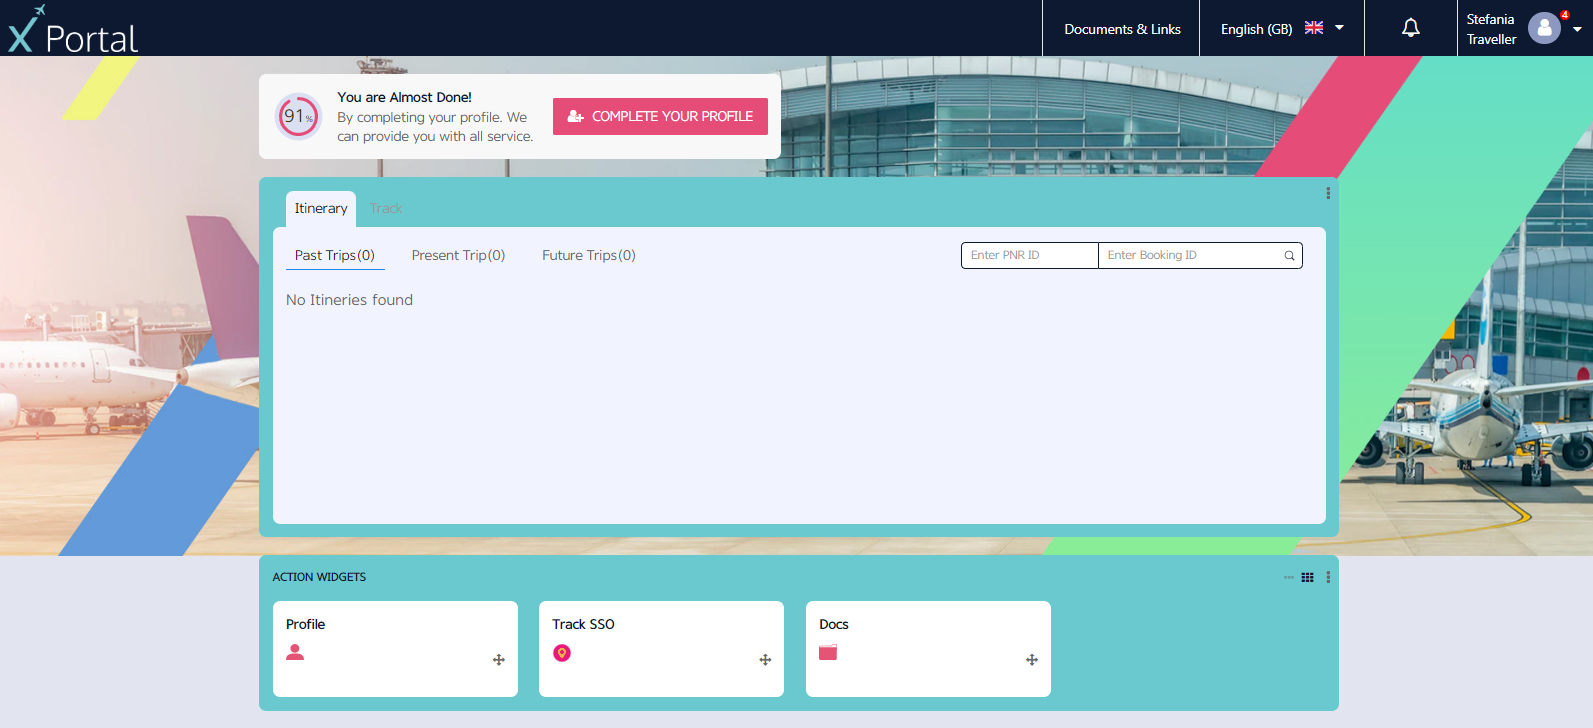Expand the Stefania Traveller user menu
The image size is (1593, 728).
tap(1576, 29)
